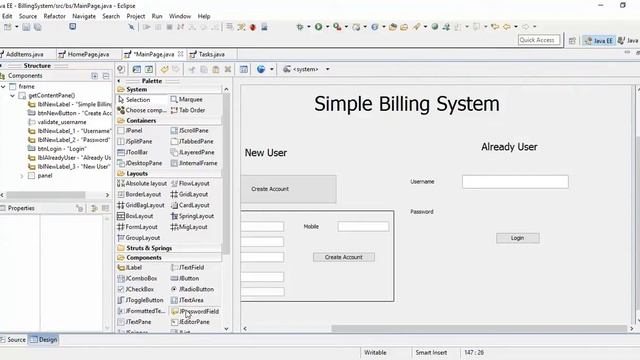Image resolution: width=640 pixels, height=360 pixels.
Task: Click the Quick Access search field
Action: click(539, 40)
